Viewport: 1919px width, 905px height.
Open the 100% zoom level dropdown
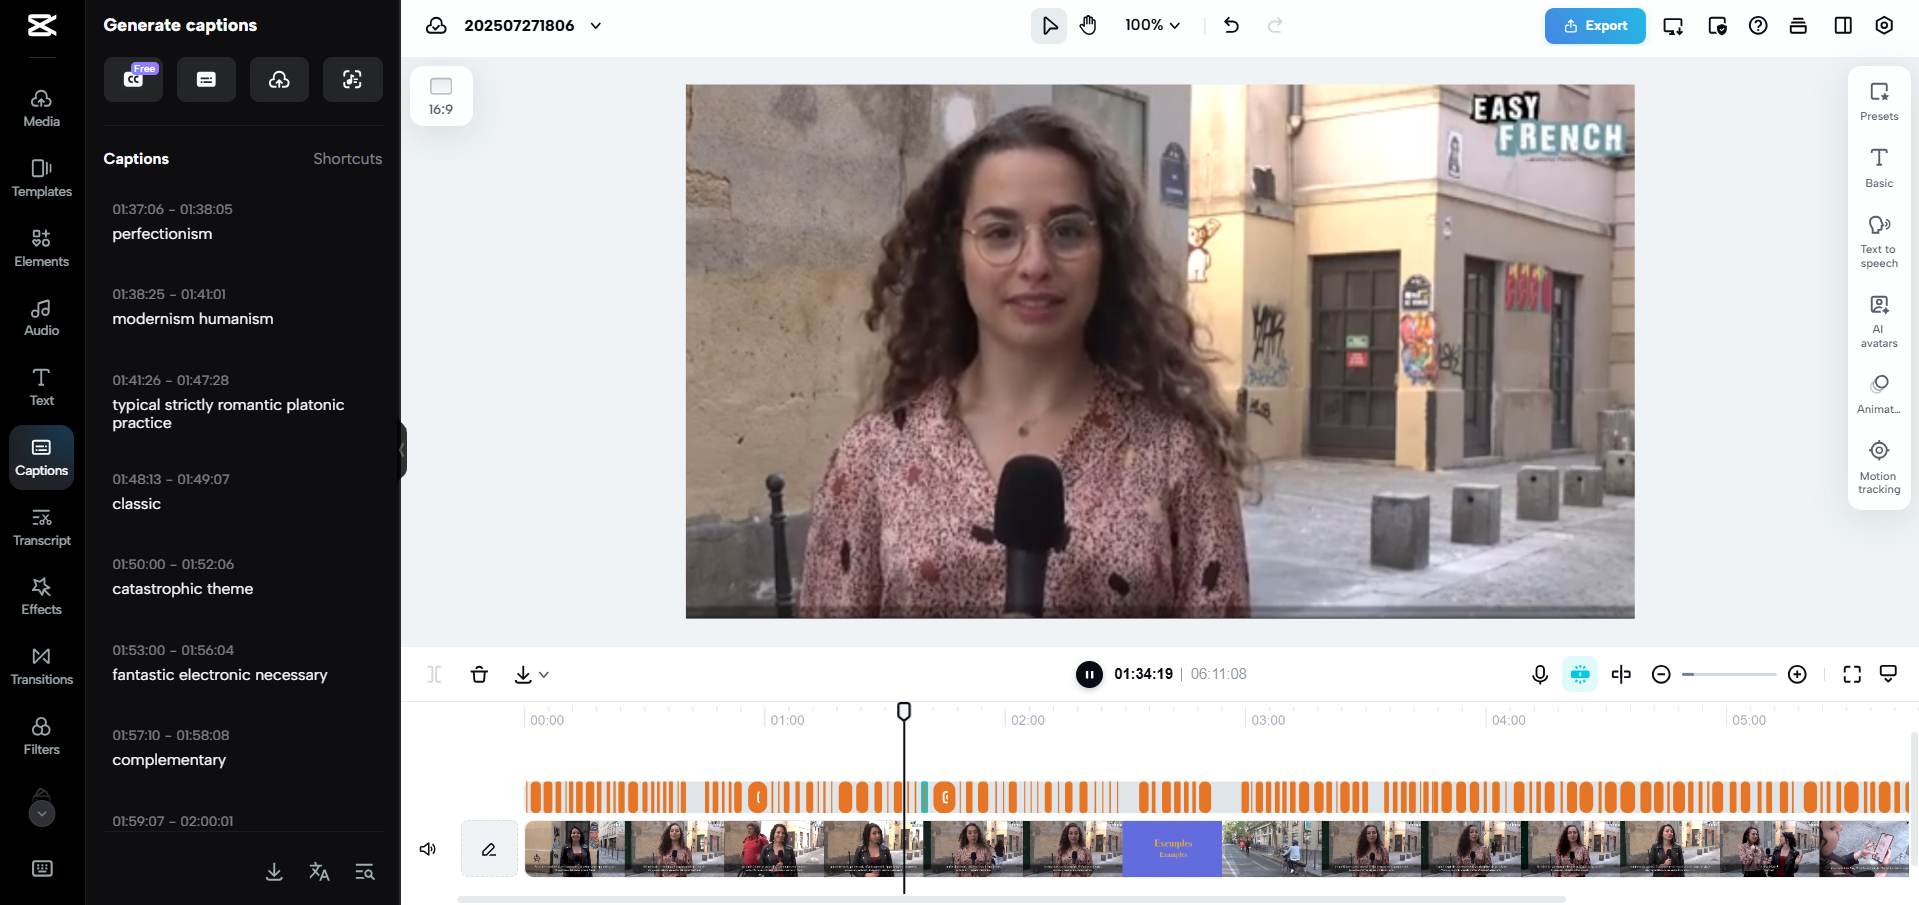coord(1151,25)
